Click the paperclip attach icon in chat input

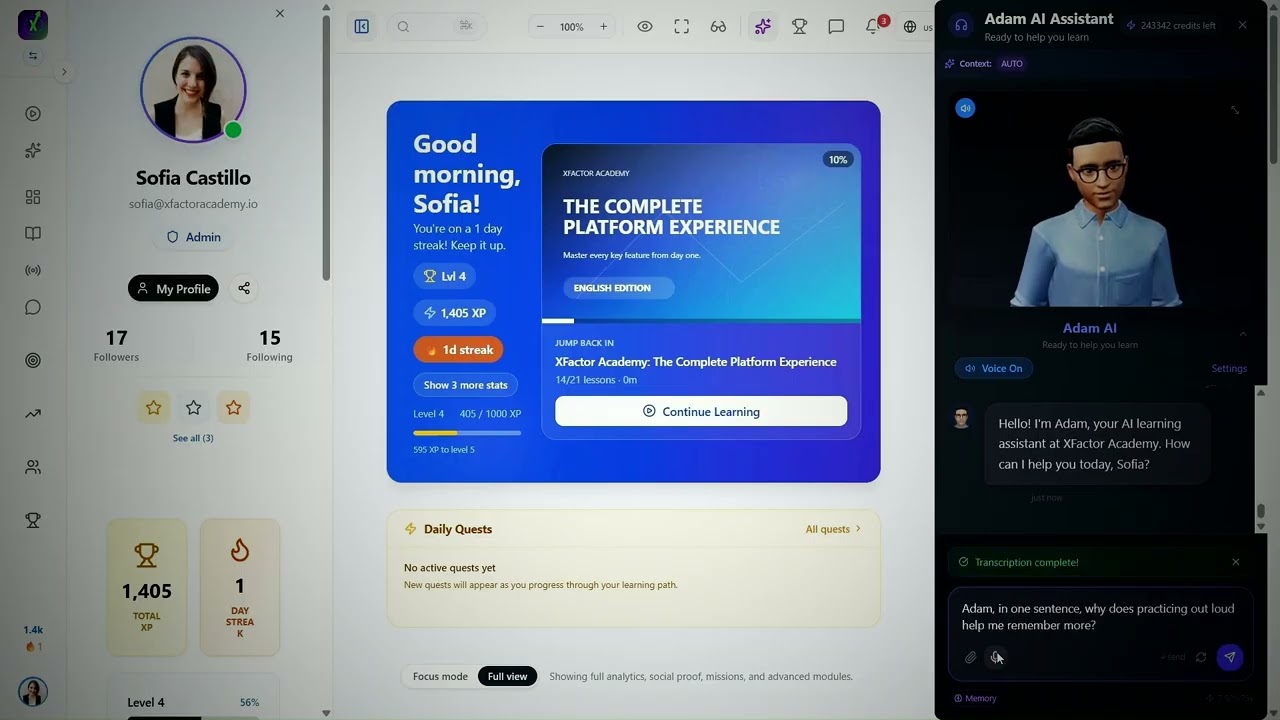pyautogui.click(x=970, y=657)
